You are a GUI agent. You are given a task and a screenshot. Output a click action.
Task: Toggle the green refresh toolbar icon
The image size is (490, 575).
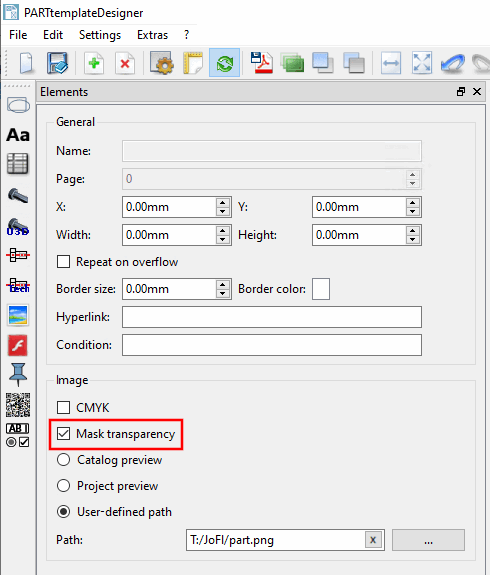pyautogui.click(x=224, y=63)
